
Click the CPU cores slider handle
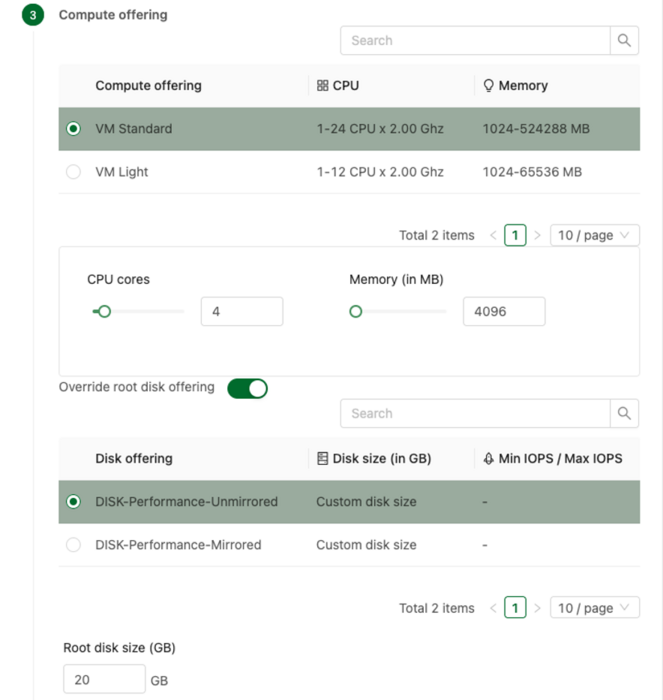click(104, 312)
